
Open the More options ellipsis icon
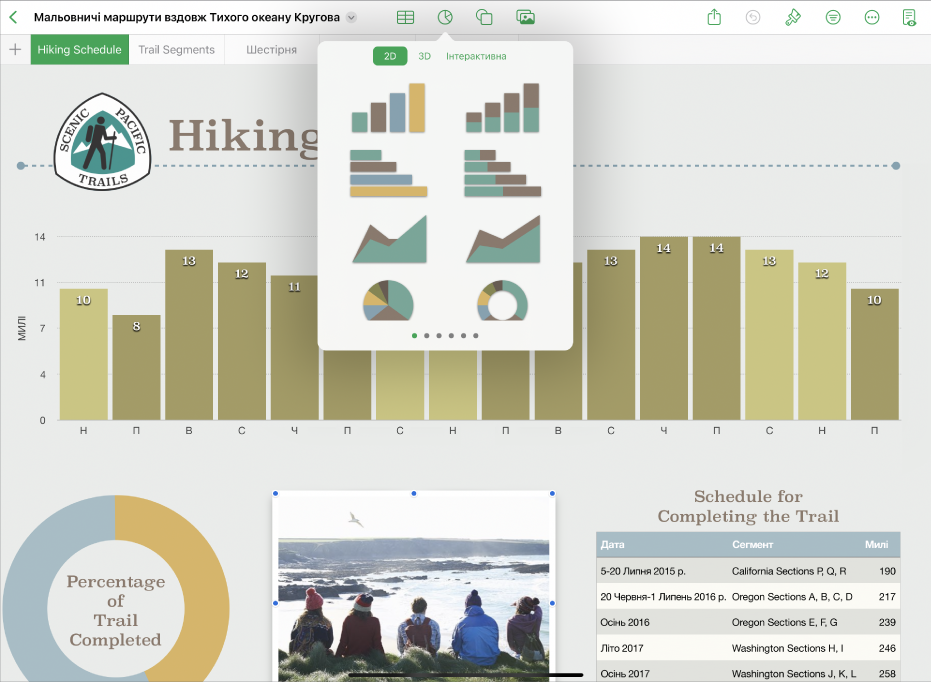(872, 18)
